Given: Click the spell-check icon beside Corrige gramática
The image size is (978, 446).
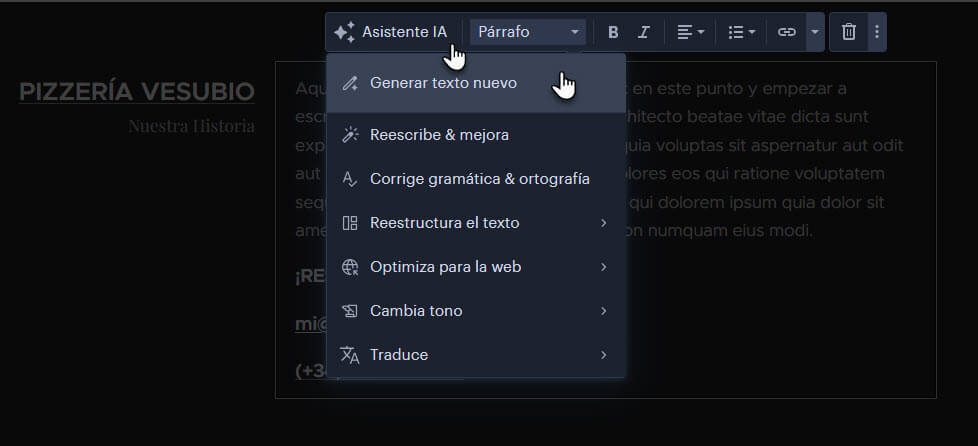Looking at the screenshot, I should (350, 179).
